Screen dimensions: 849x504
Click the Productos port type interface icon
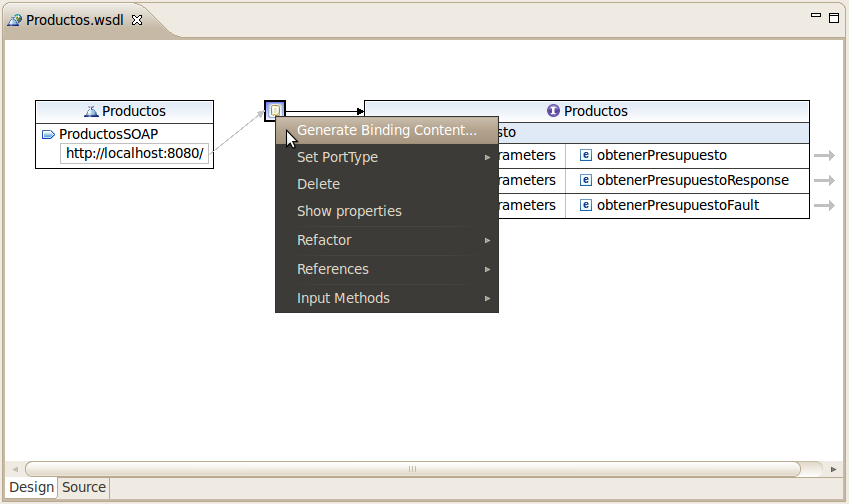[553, 111]
